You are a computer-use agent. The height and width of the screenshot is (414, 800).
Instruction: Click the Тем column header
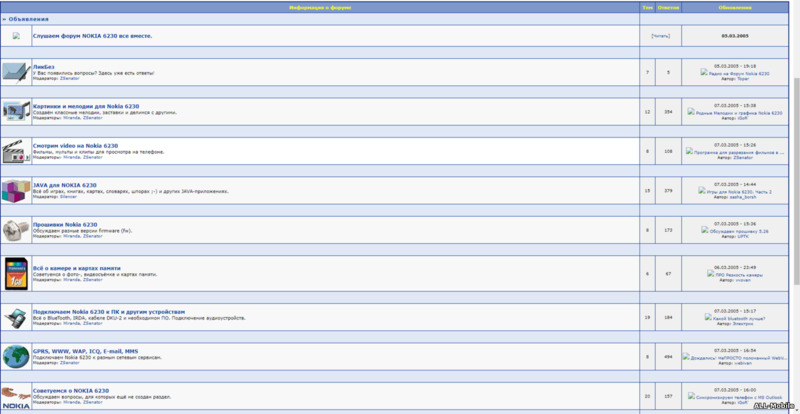(x=647, y=8)
